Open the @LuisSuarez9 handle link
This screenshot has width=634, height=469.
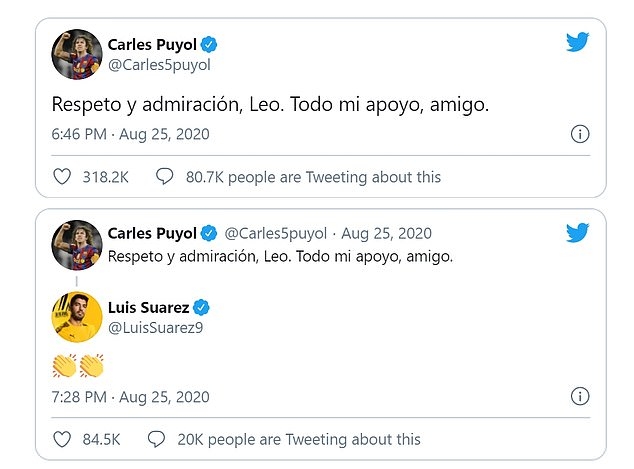point(157,327)
